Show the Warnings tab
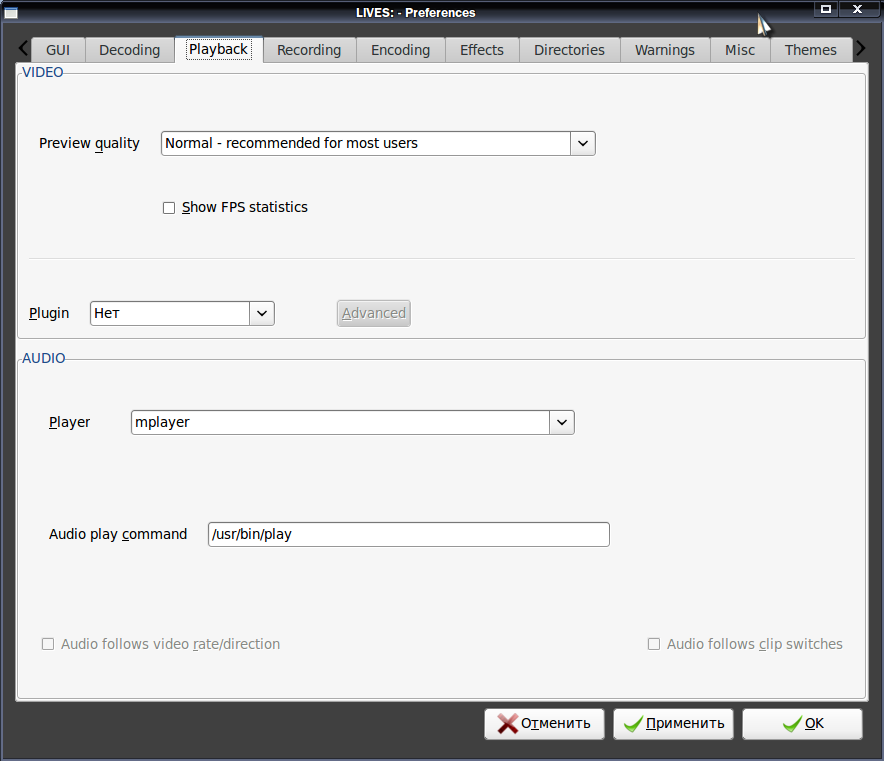Screen dimensions: 884x761 pyautogui.click(x=665, y=50)
